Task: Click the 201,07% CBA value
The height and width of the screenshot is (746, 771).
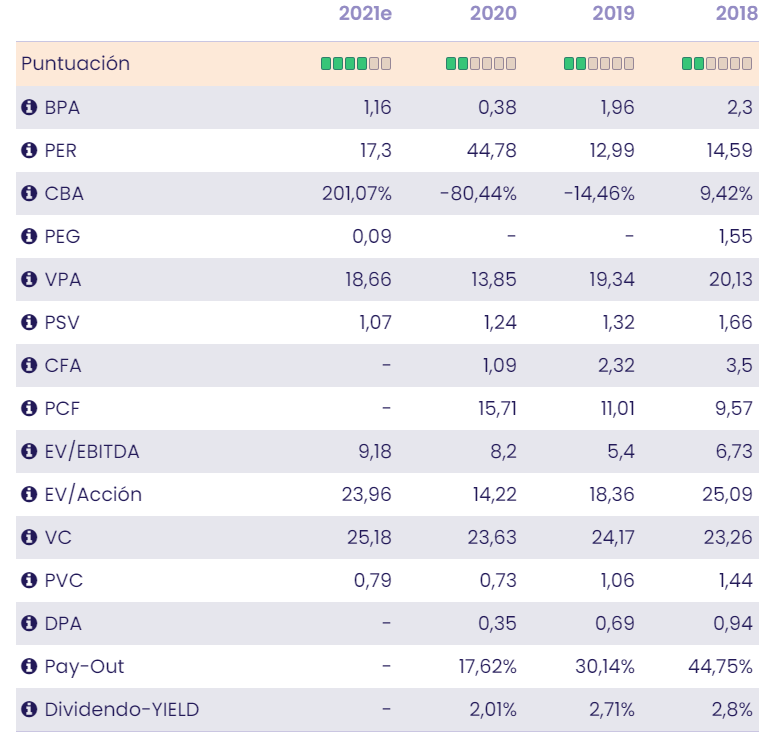Action: [x=356, y=194]
